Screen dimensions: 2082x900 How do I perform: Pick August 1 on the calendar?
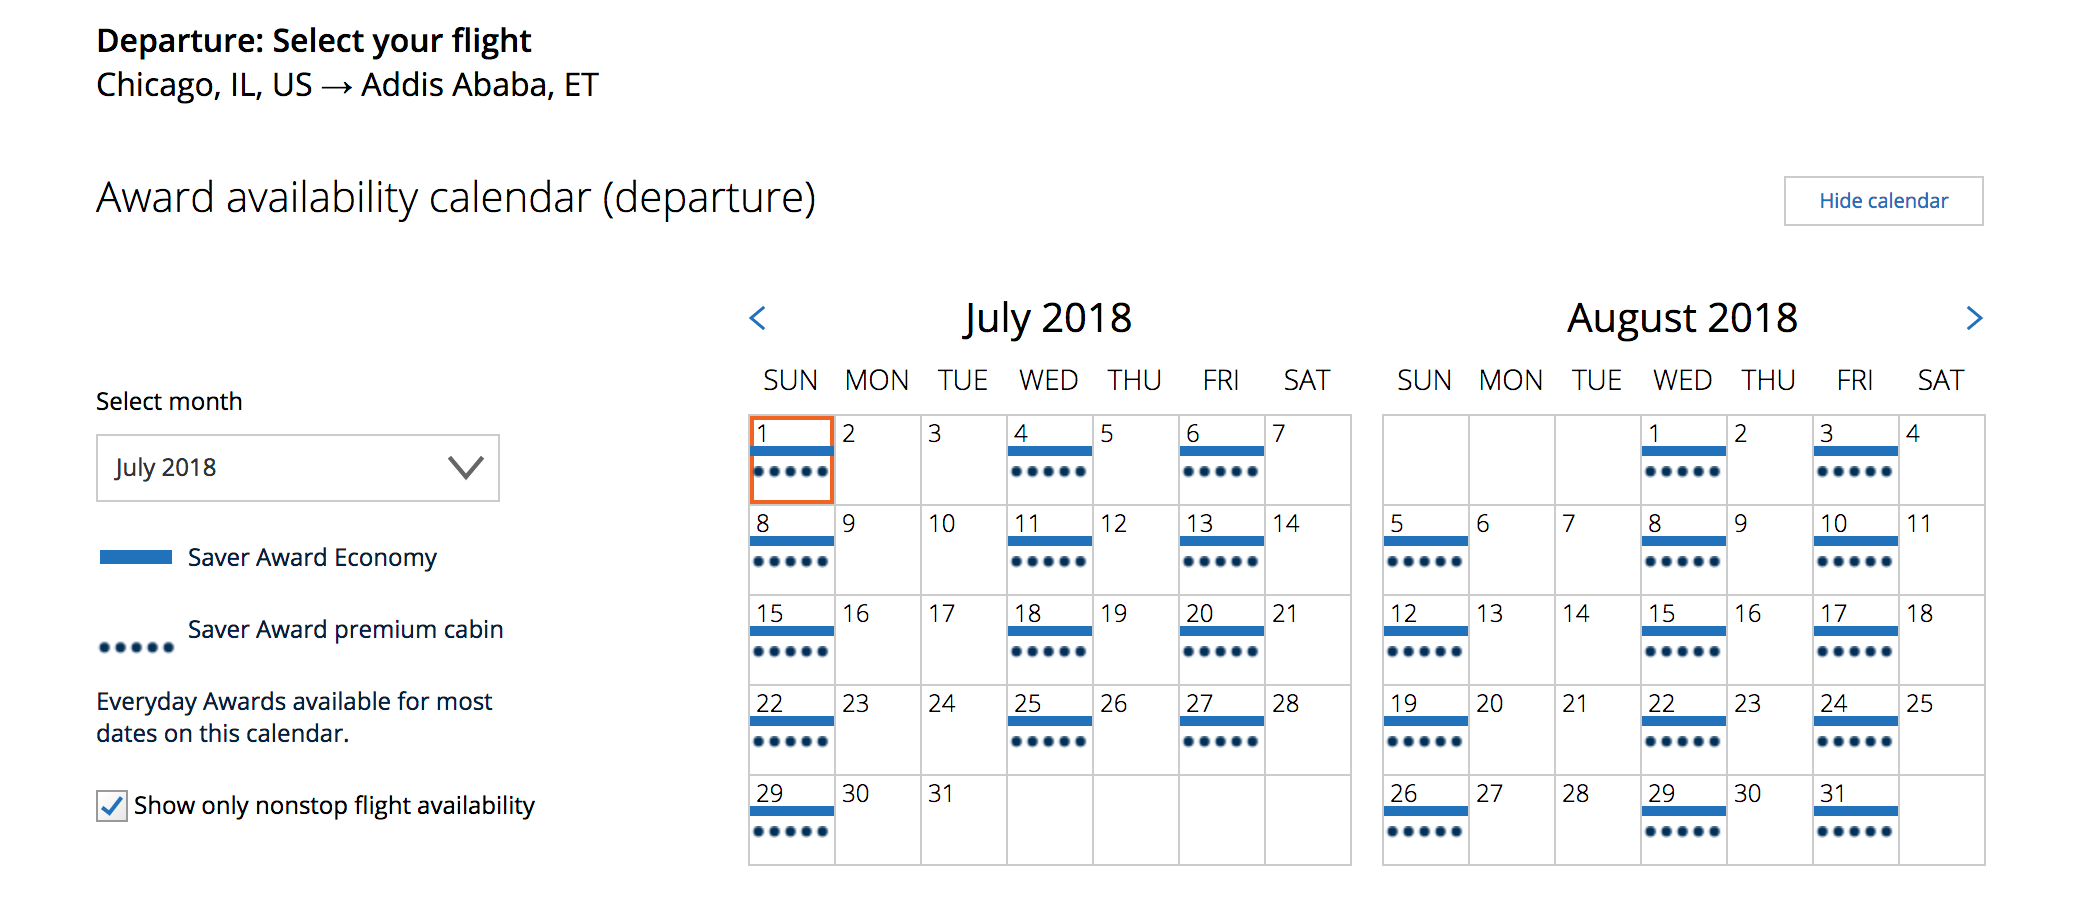click(1683, 459)
